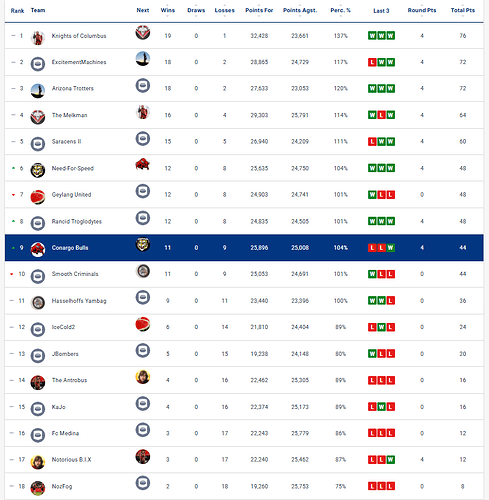Open ExcitementMachines team link
Image resolution: width=489 pixels, height=500 pixels.
(79, 62)
